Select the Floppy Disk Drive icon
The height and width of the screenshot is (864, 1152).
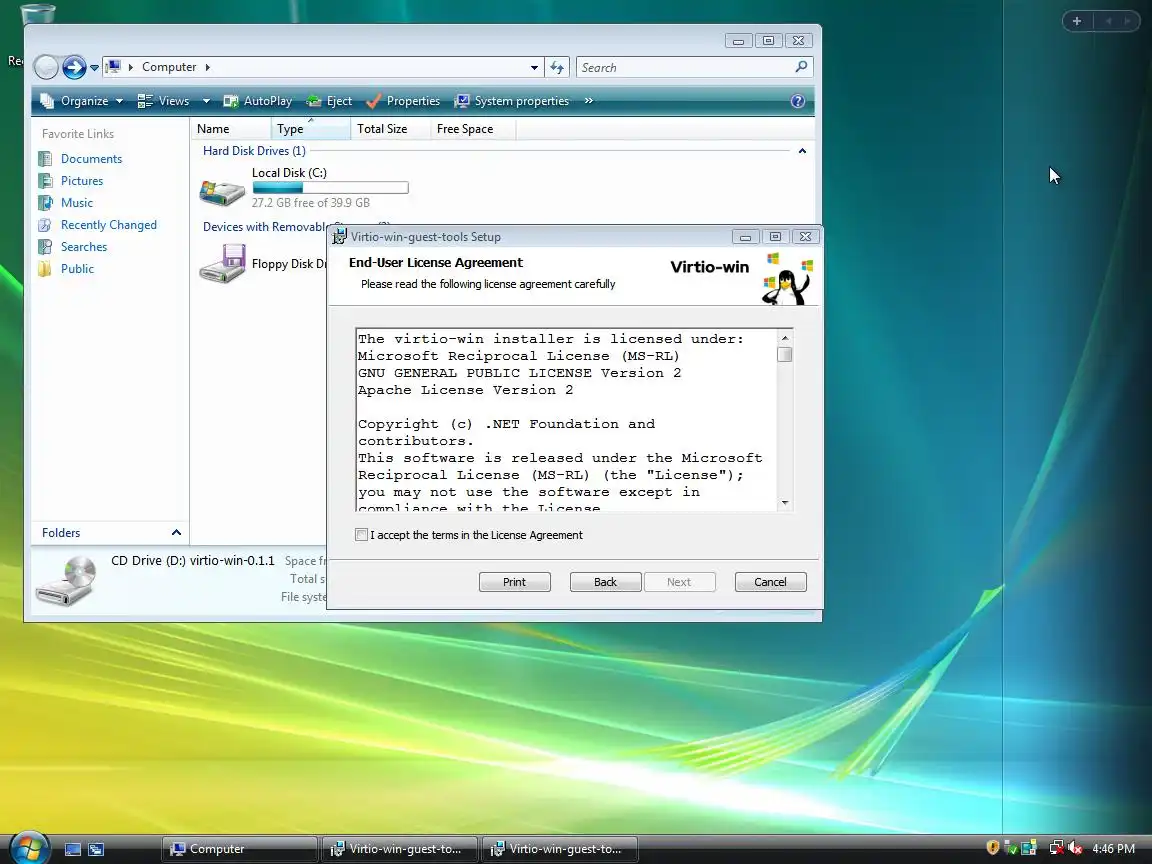pyautogui.click(x=222, y=264)
